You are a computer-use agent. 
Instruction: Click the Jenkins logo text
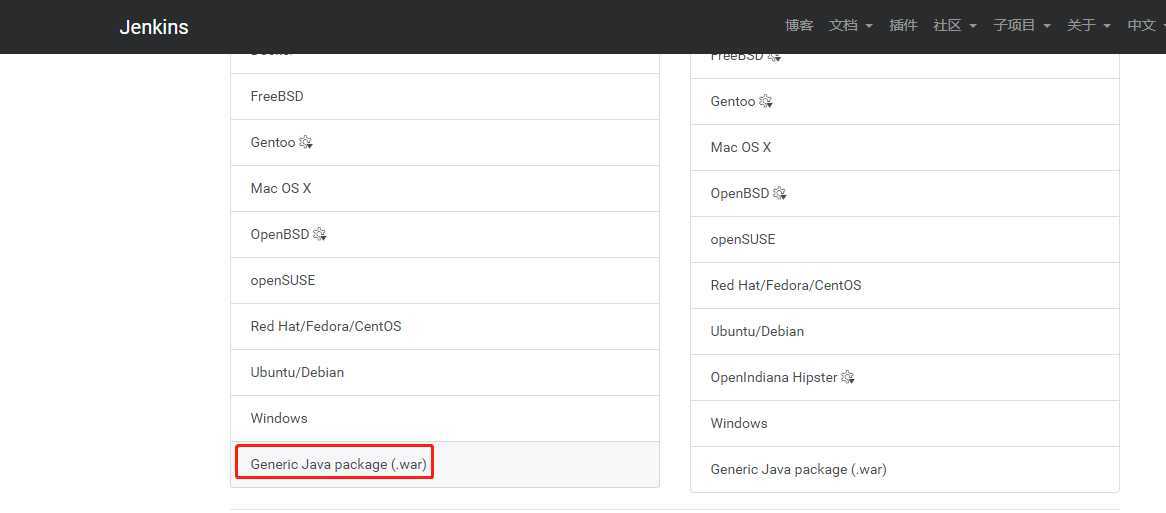[154, 27]
